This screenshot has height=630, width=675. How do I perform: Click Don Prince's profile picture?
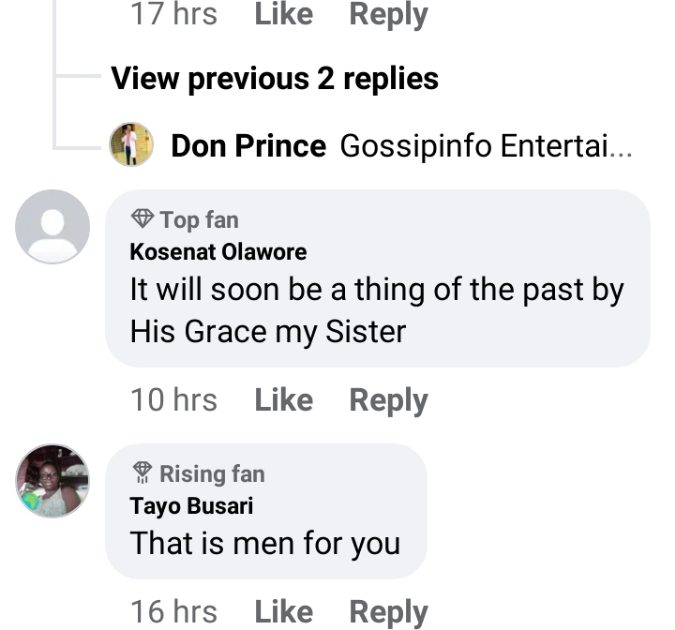tap(131, 146)
